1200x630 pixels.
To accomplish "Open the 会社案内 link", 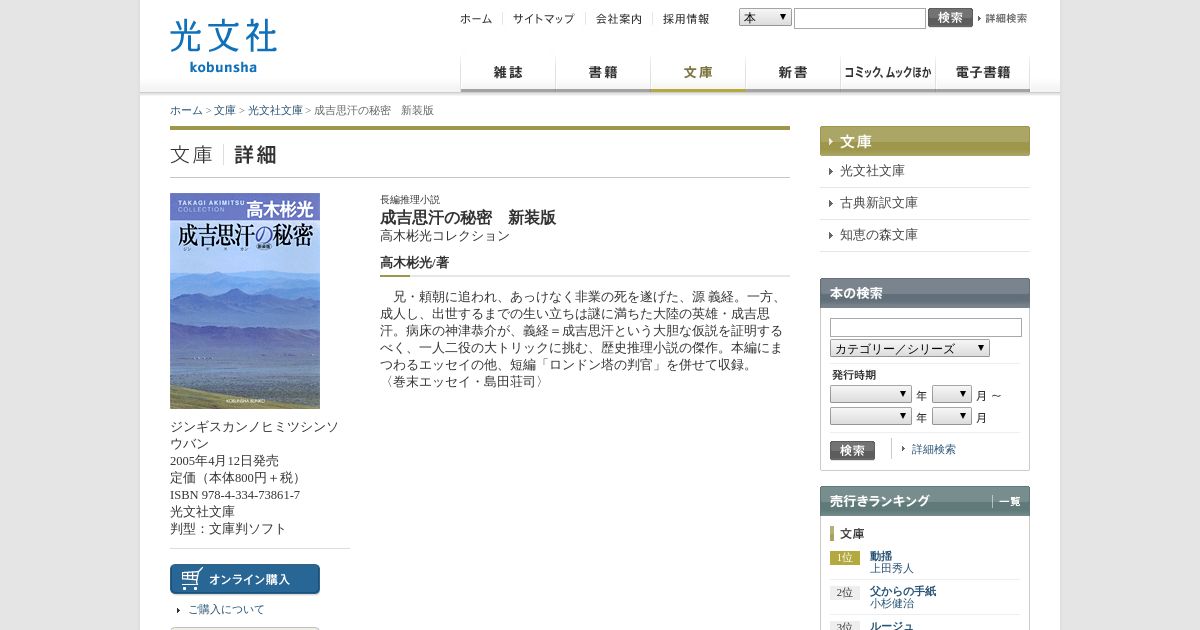I will (619, 18).
